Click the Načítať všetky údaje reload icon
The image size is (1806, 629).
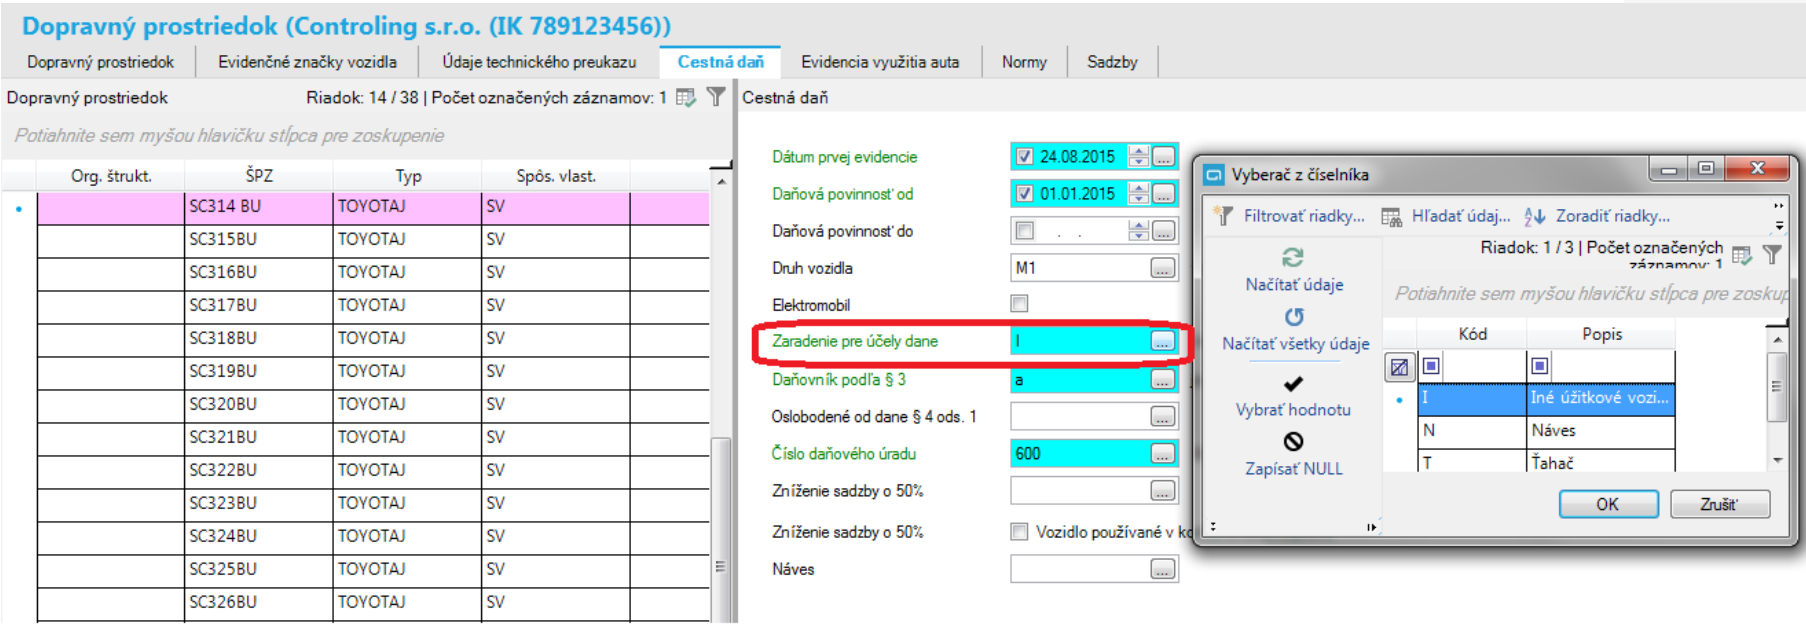1294,317
